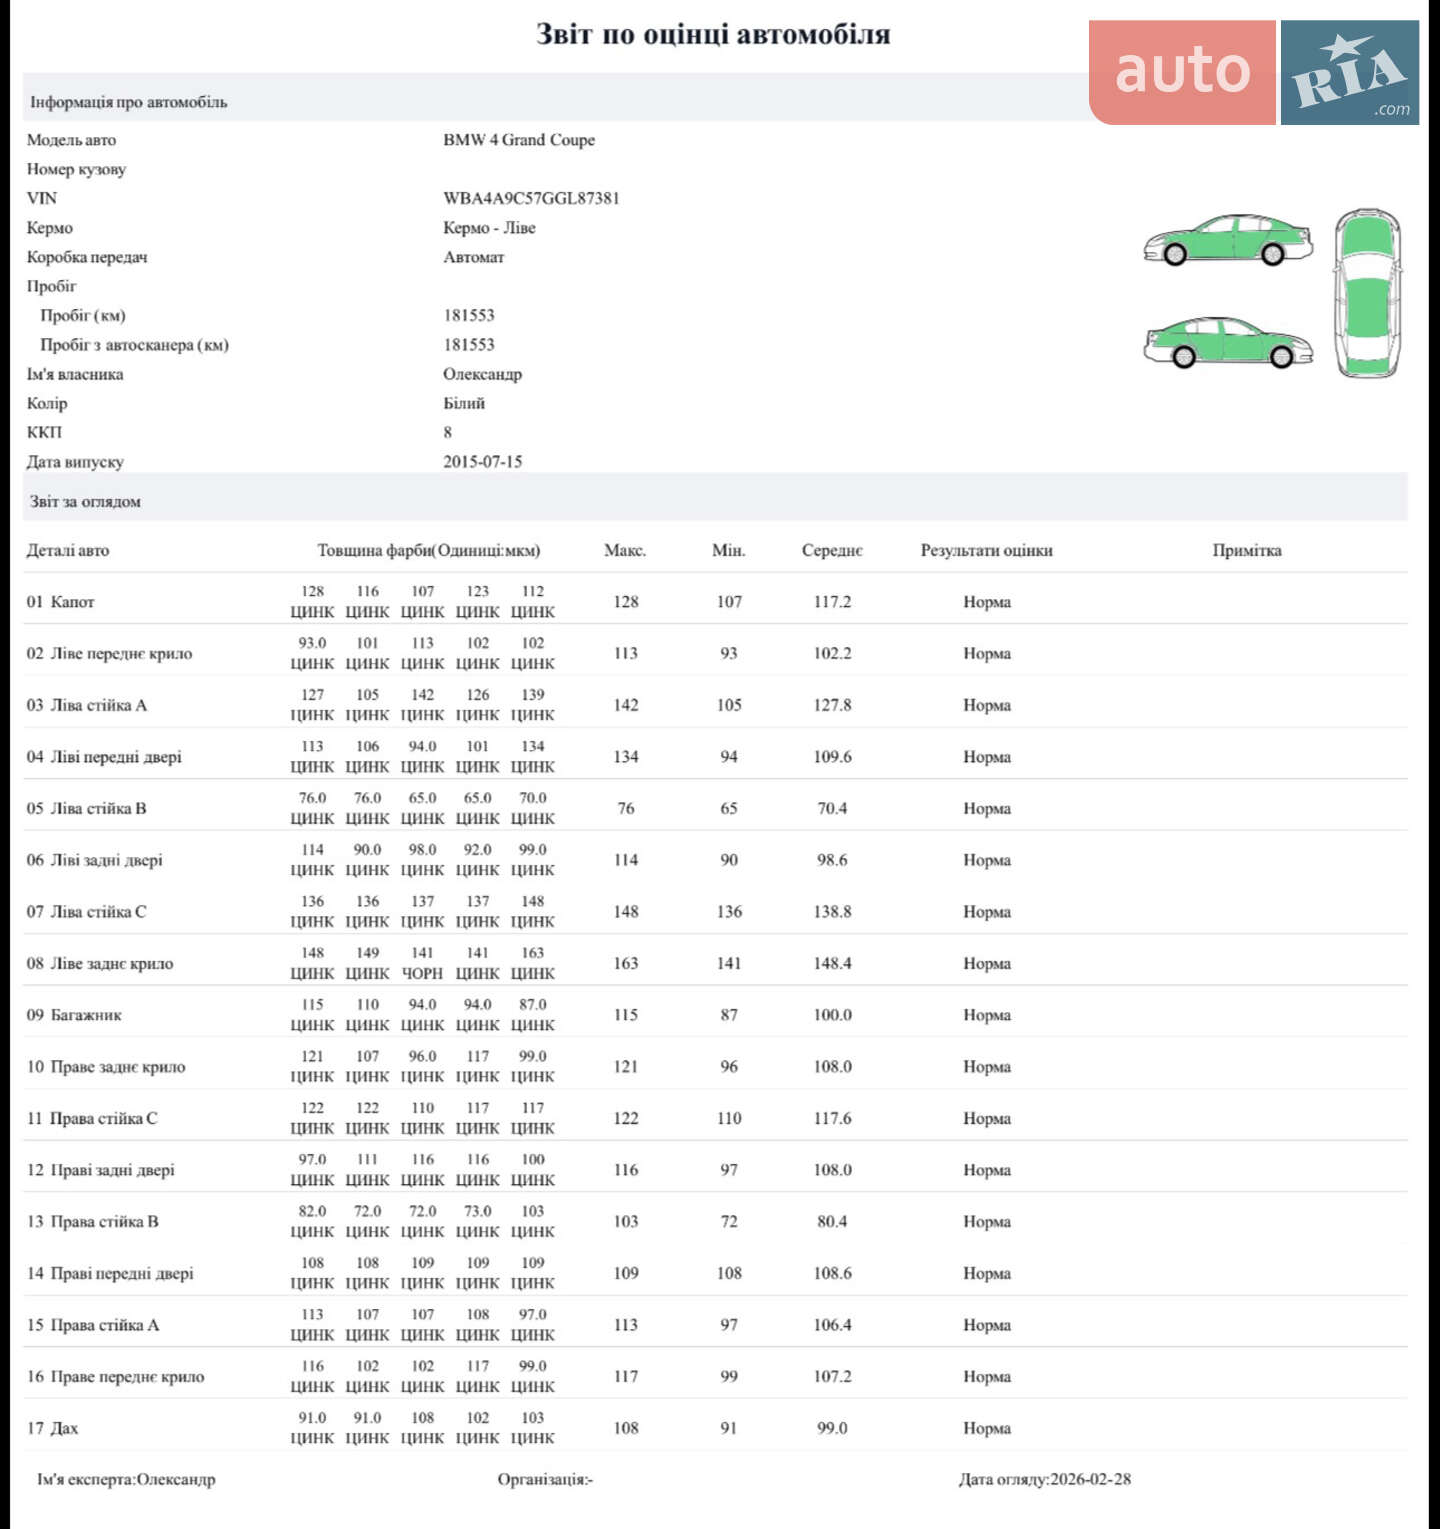Click the auto logo tile

click(x=1182, y=72)
